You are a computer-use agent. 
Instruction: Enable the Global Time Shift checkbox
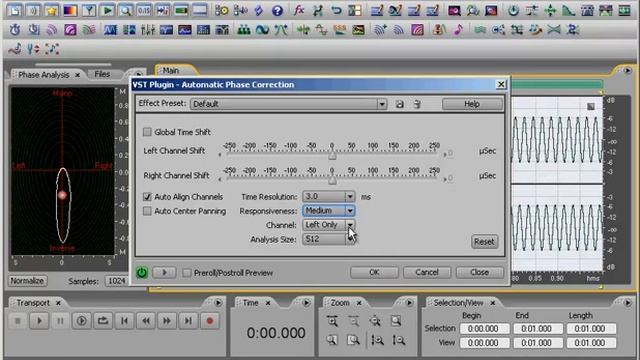pos(147,132)
